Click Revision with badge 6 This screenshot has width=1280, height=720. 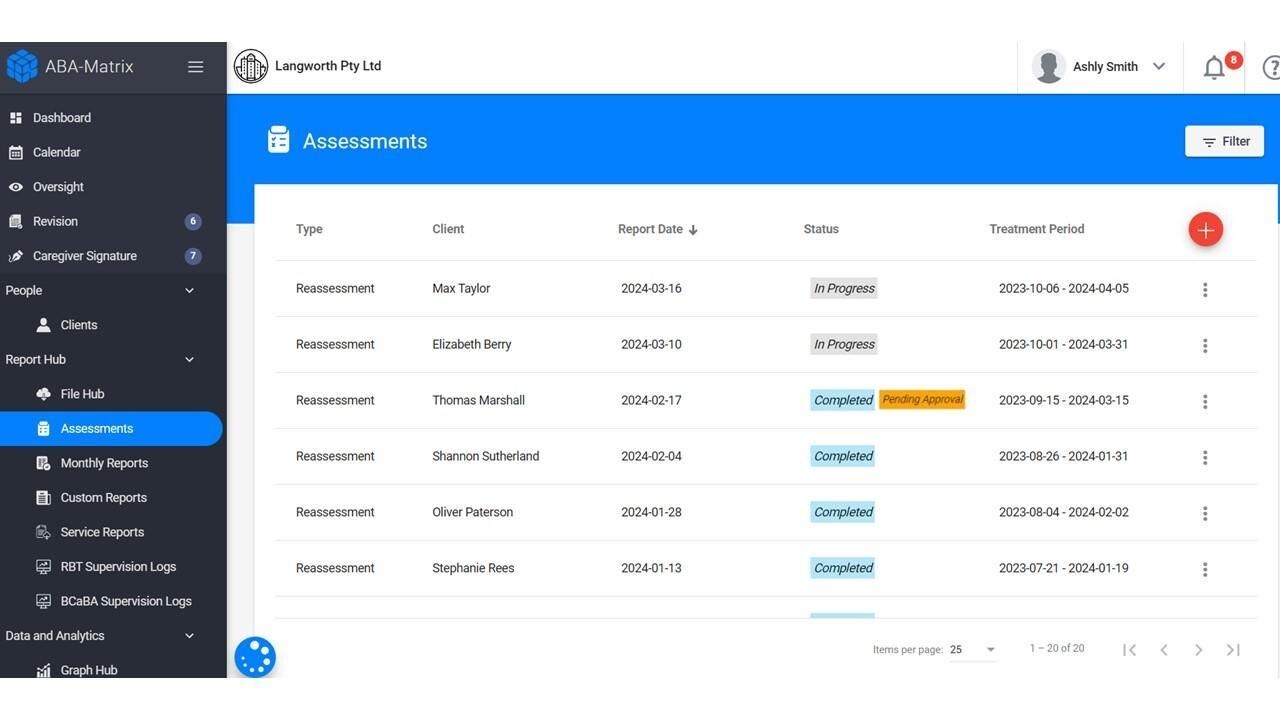pos(55,221)
